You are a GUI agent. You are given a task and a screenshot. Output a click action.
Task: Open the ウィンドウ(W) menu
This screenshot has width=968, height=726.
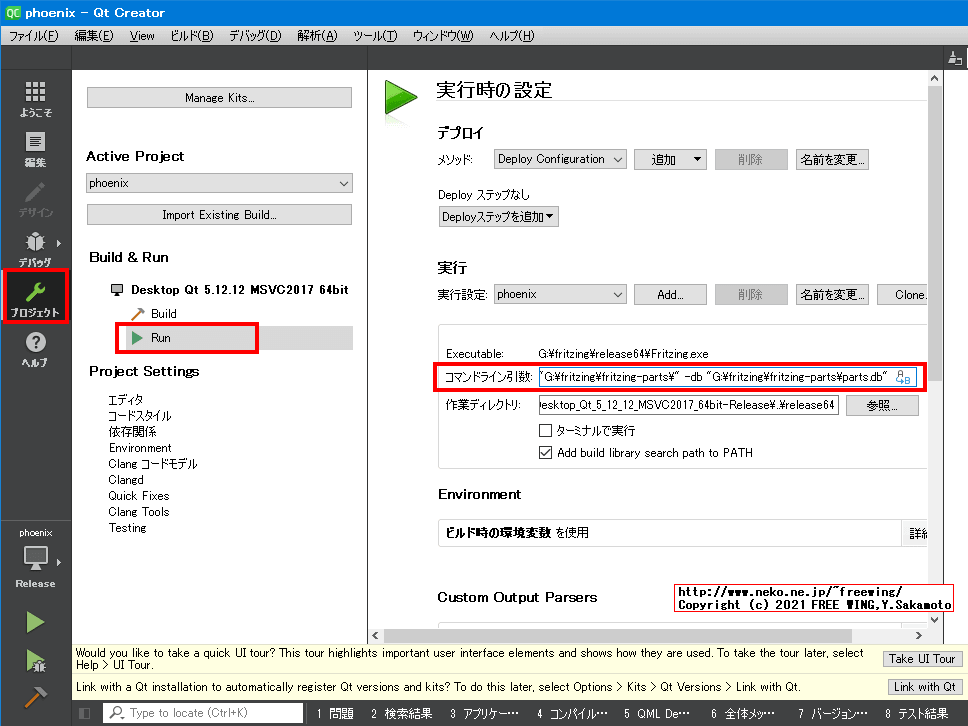pos(443,36)
